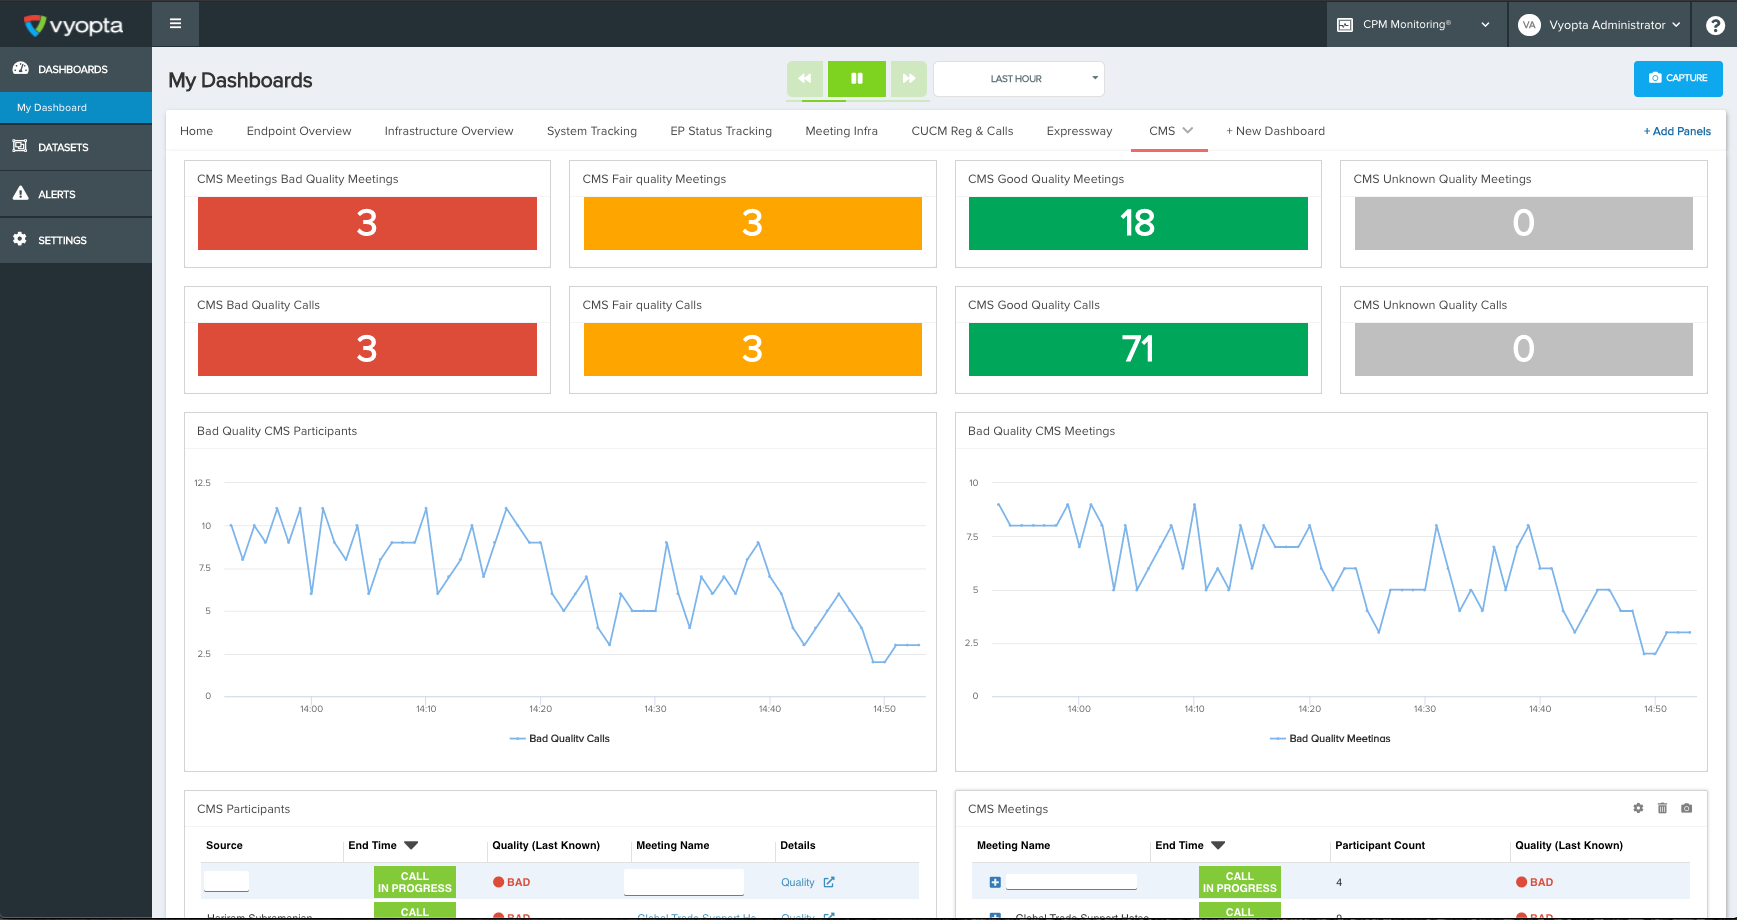Viewport: 1737px width, 920px height.
Task: Click the Datasets sidebar icon
Action: pos(20,146)
